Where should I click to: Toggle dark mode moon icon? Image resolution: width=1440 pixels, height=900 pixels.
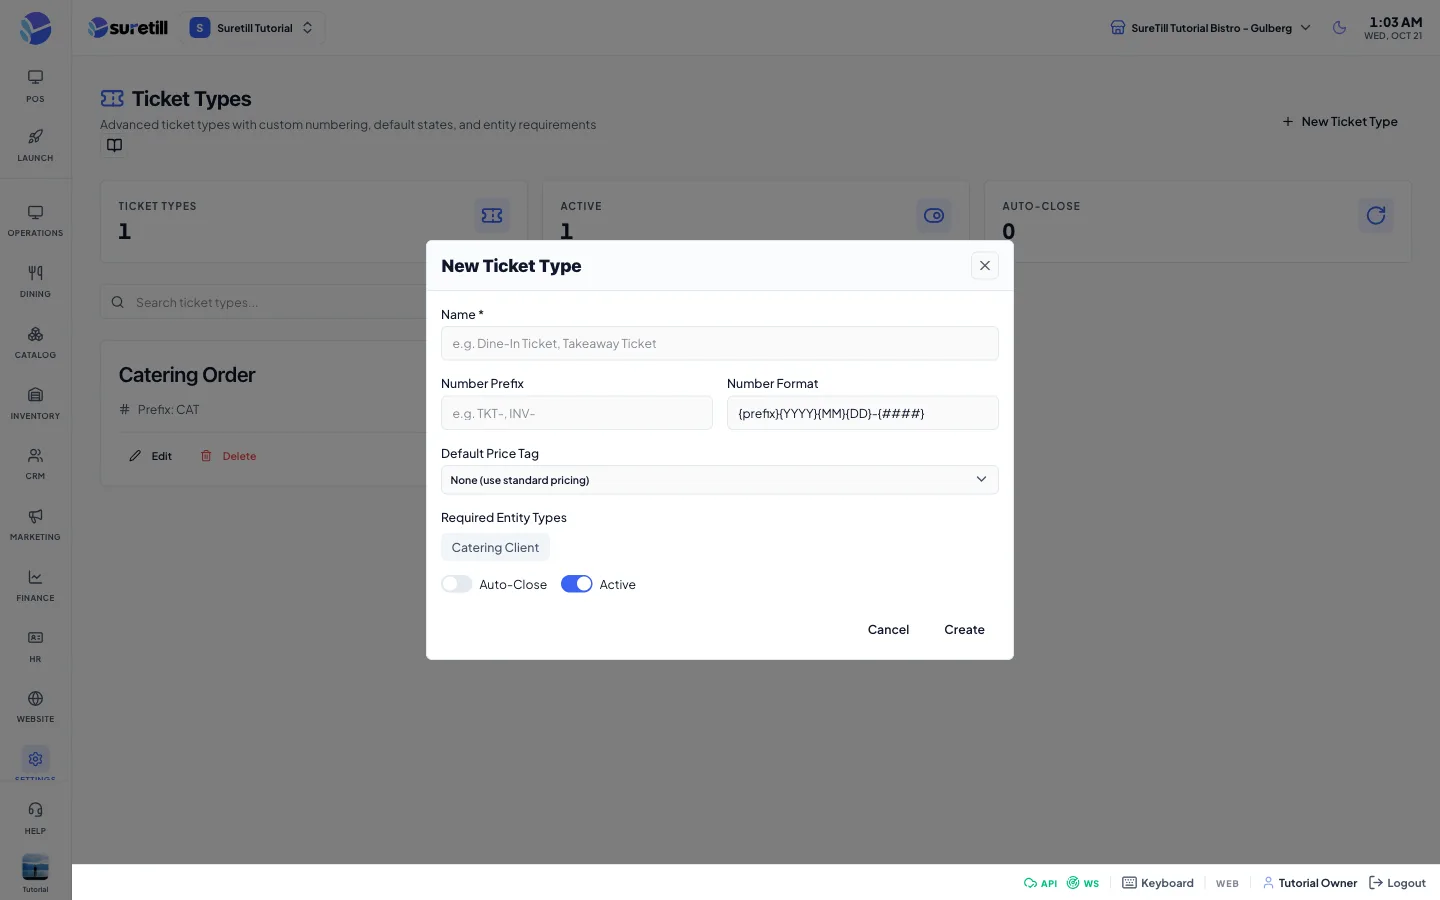coord(1339,28)
